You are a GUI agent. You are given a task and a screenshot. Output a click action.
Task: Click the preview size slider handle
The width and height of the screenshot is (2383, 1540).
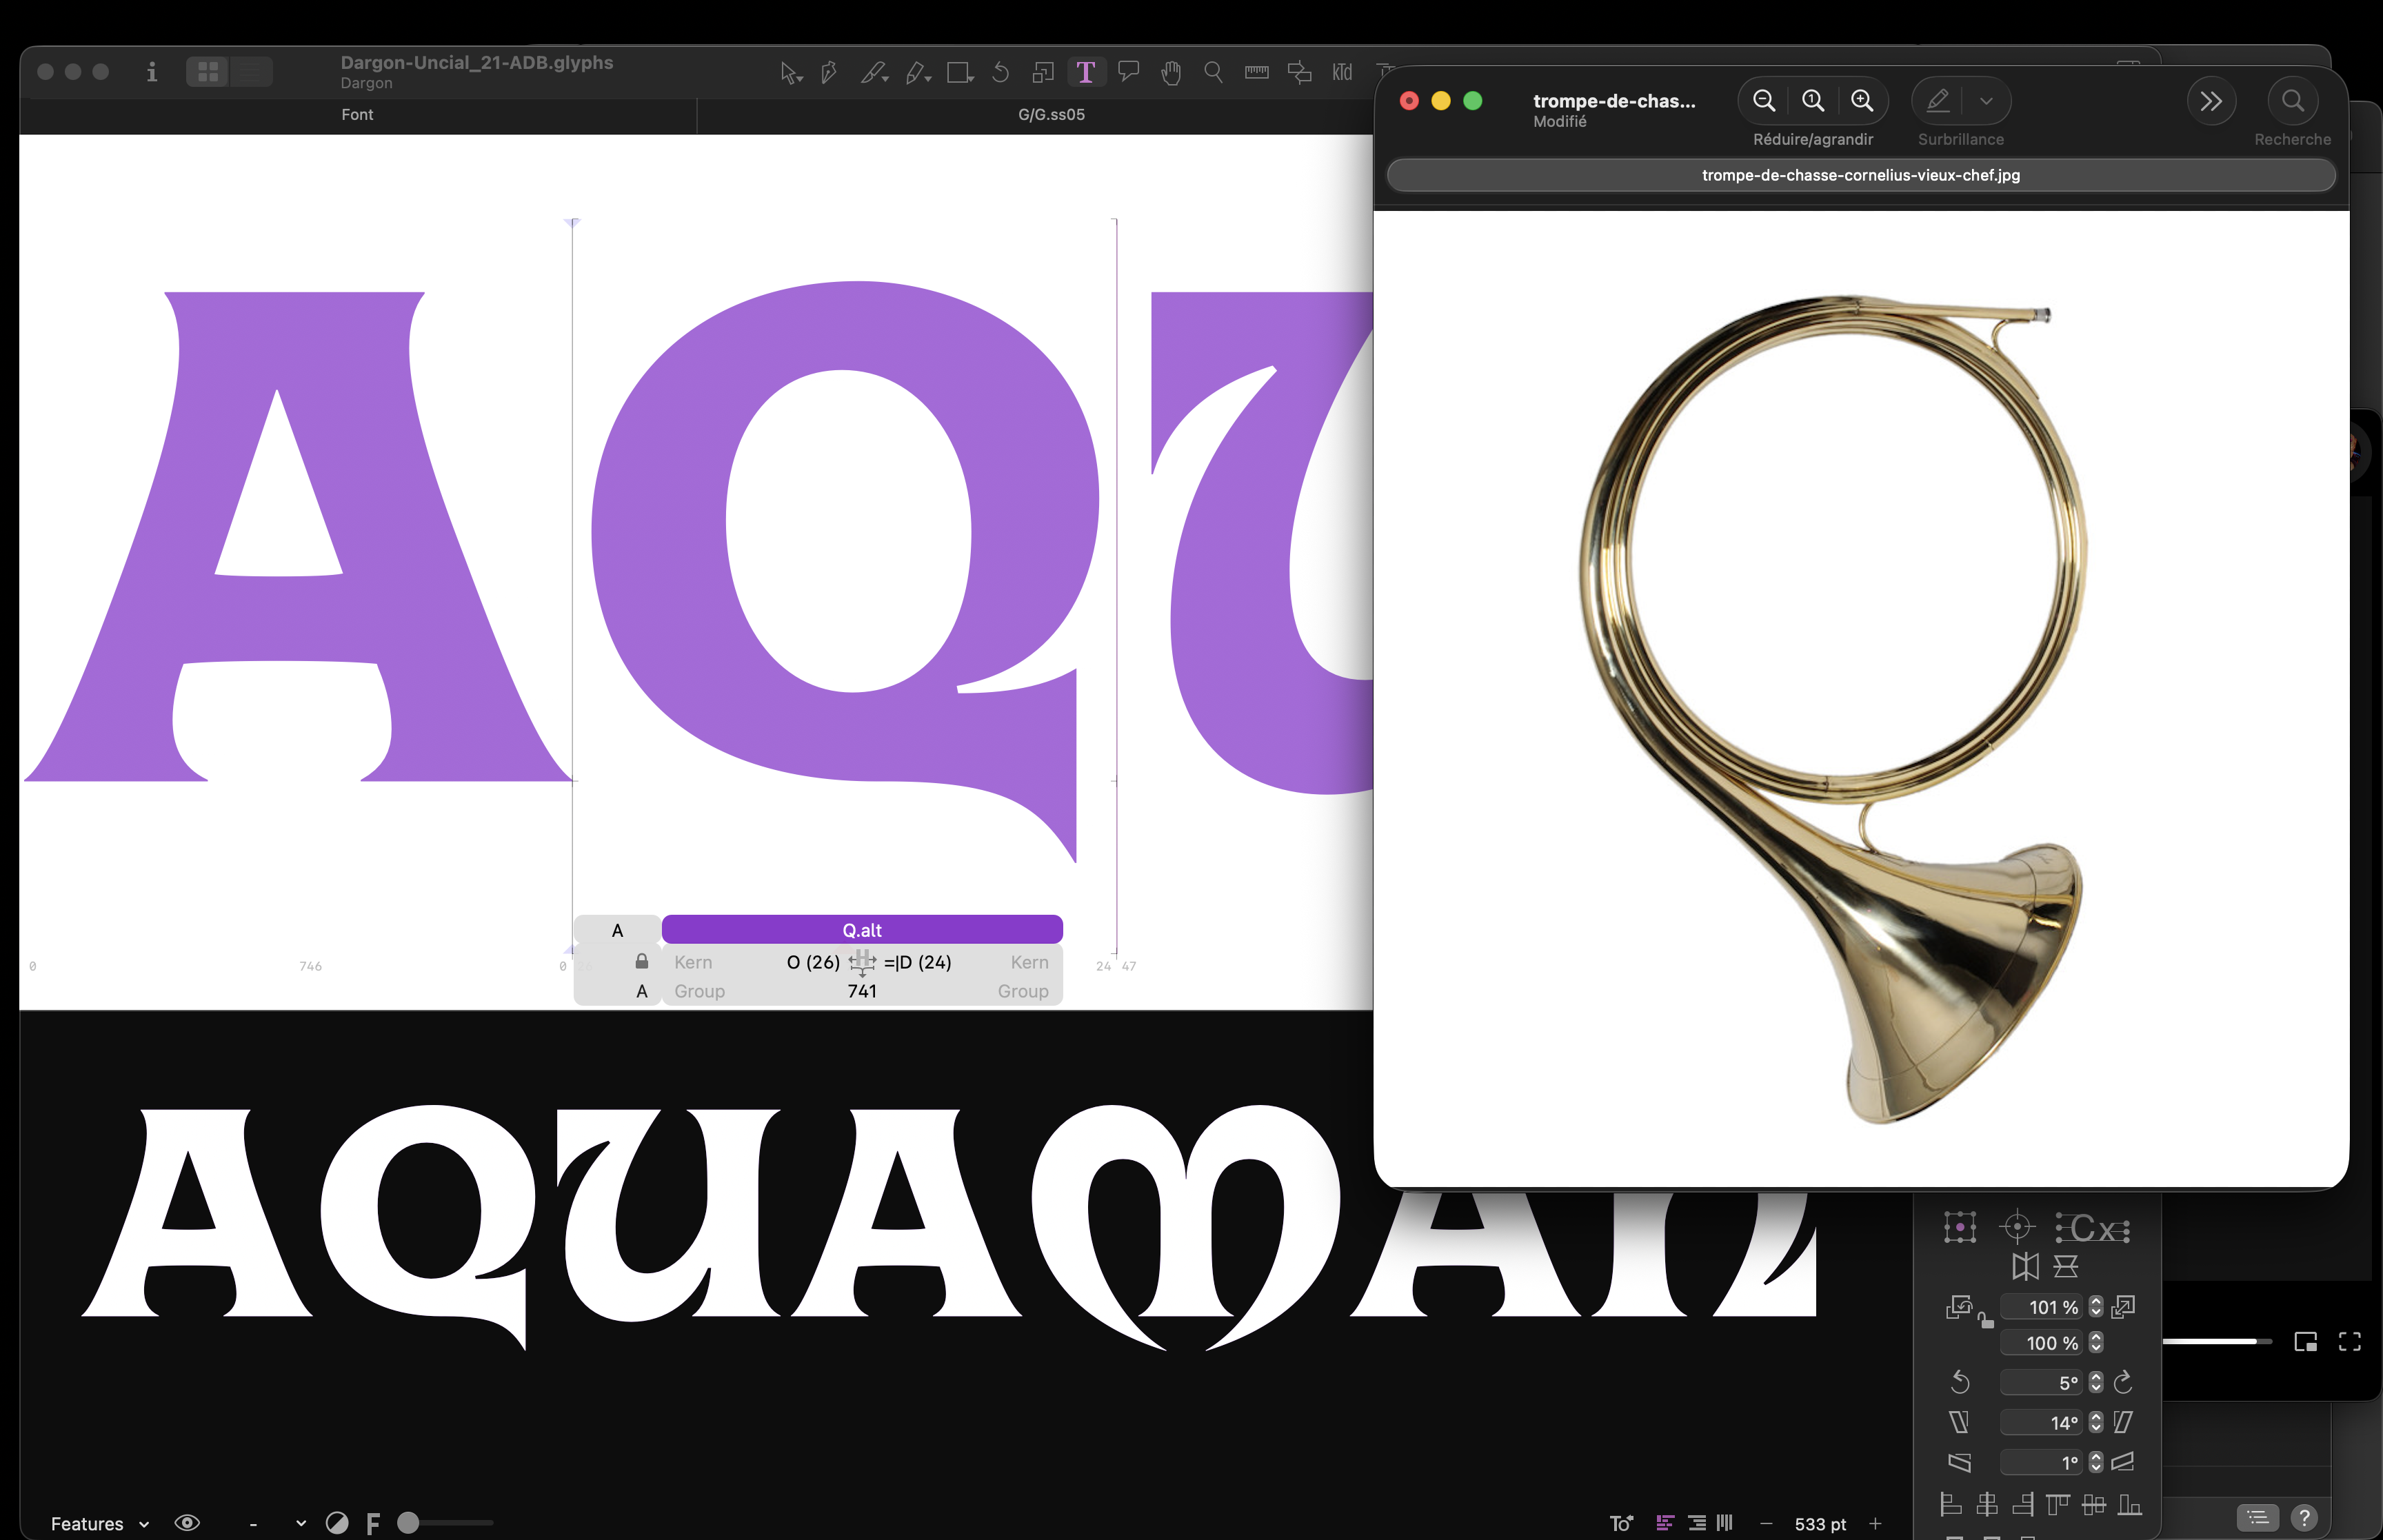tap(408, 1522)
